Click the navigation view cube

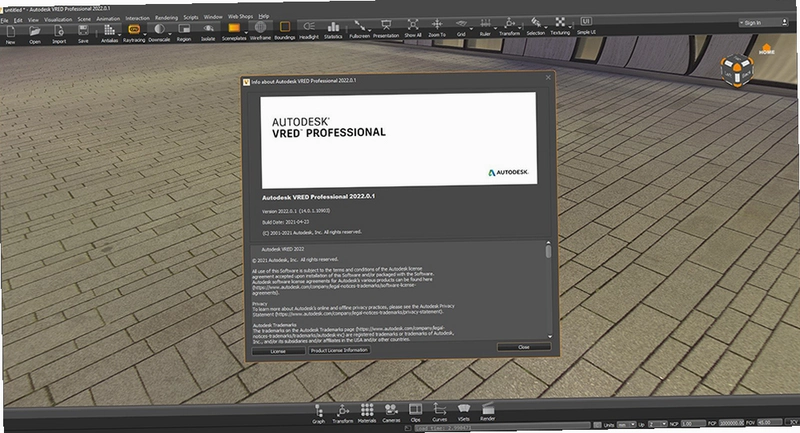(x=737, y=70)
